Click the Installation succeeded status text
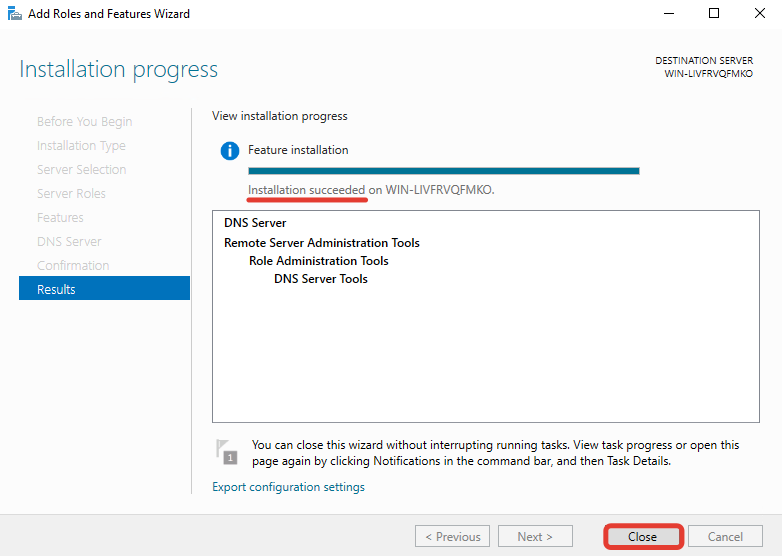The width and height of the screenshot is (782, 556). [x=307, y=190]
